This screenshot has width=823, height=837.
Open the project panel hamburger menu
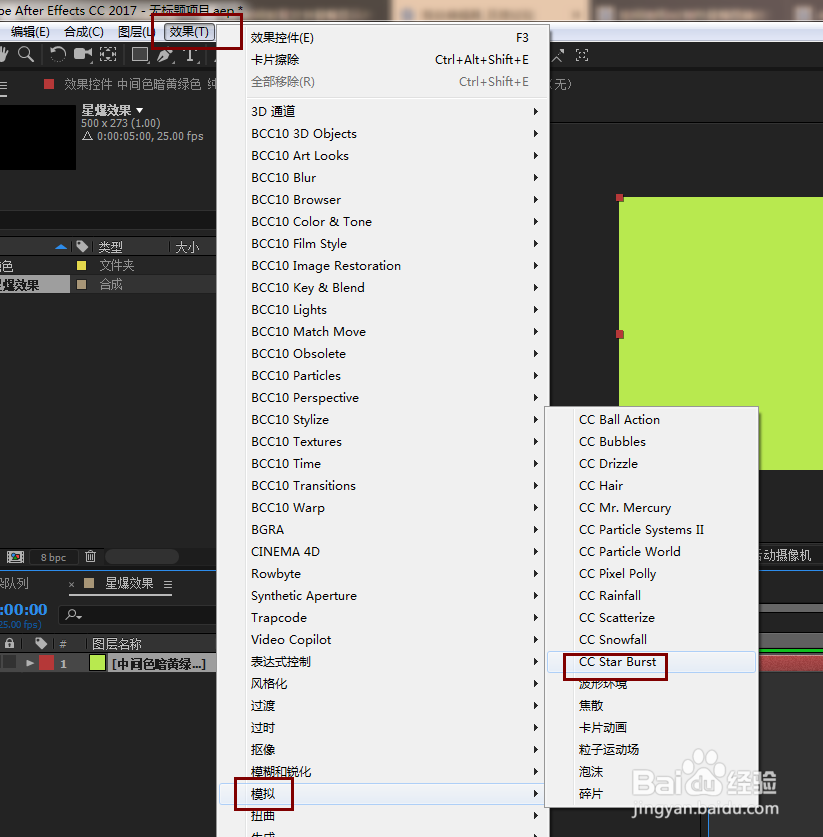pos(3,88)
